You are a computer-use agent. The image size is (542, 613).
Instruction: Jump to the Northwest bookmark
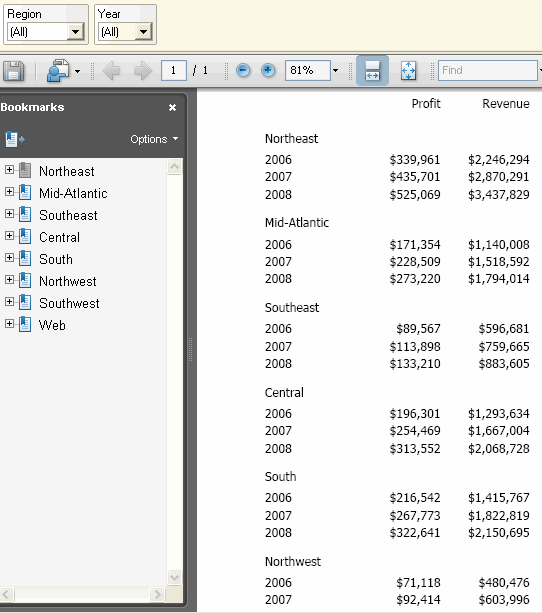tap(67, 281)
